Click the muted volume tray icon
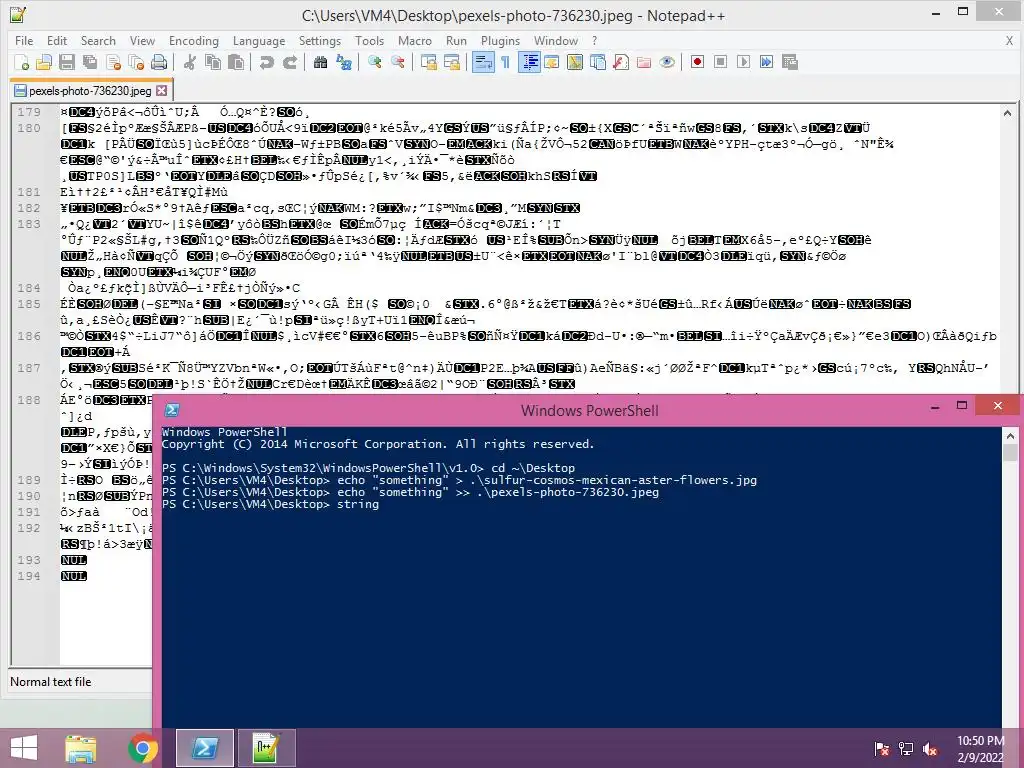 931,748
